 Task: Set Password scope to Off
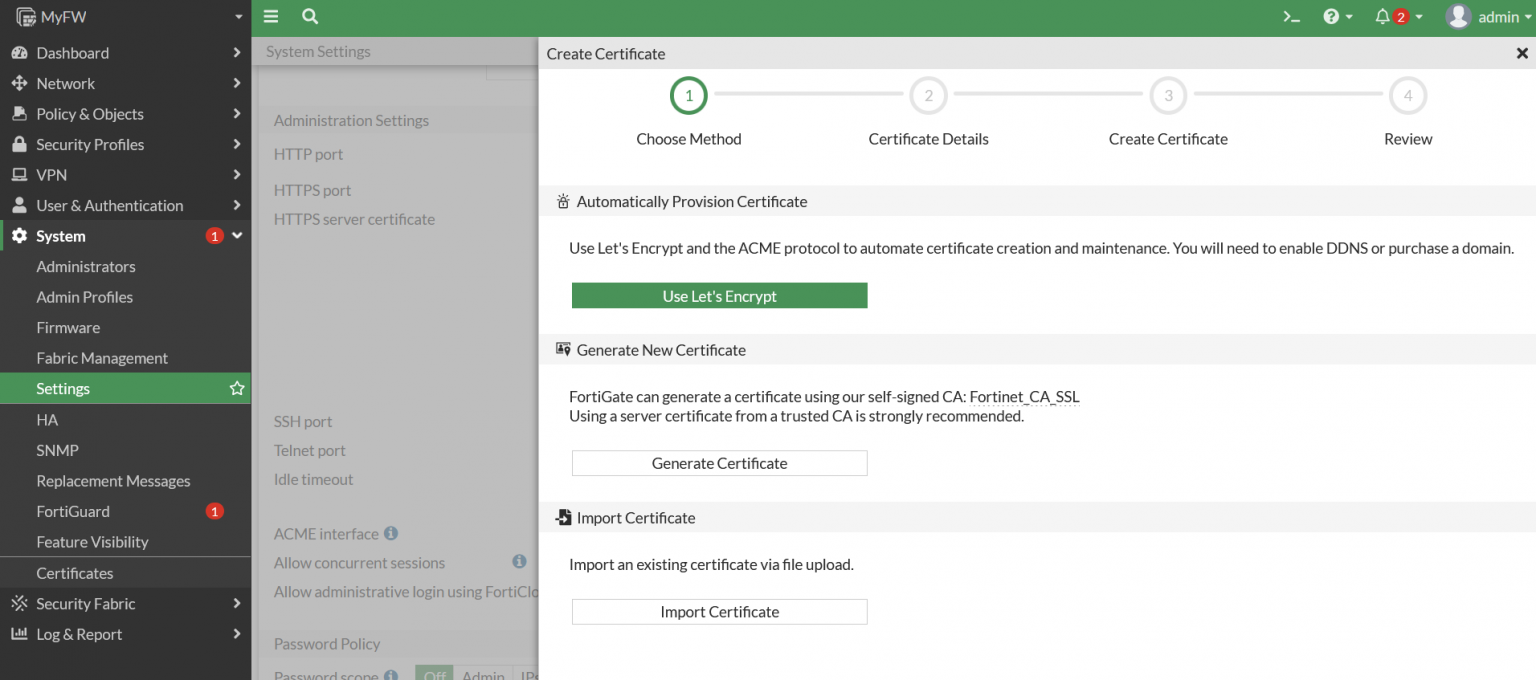pyautogui.click(x=433, y=675)
